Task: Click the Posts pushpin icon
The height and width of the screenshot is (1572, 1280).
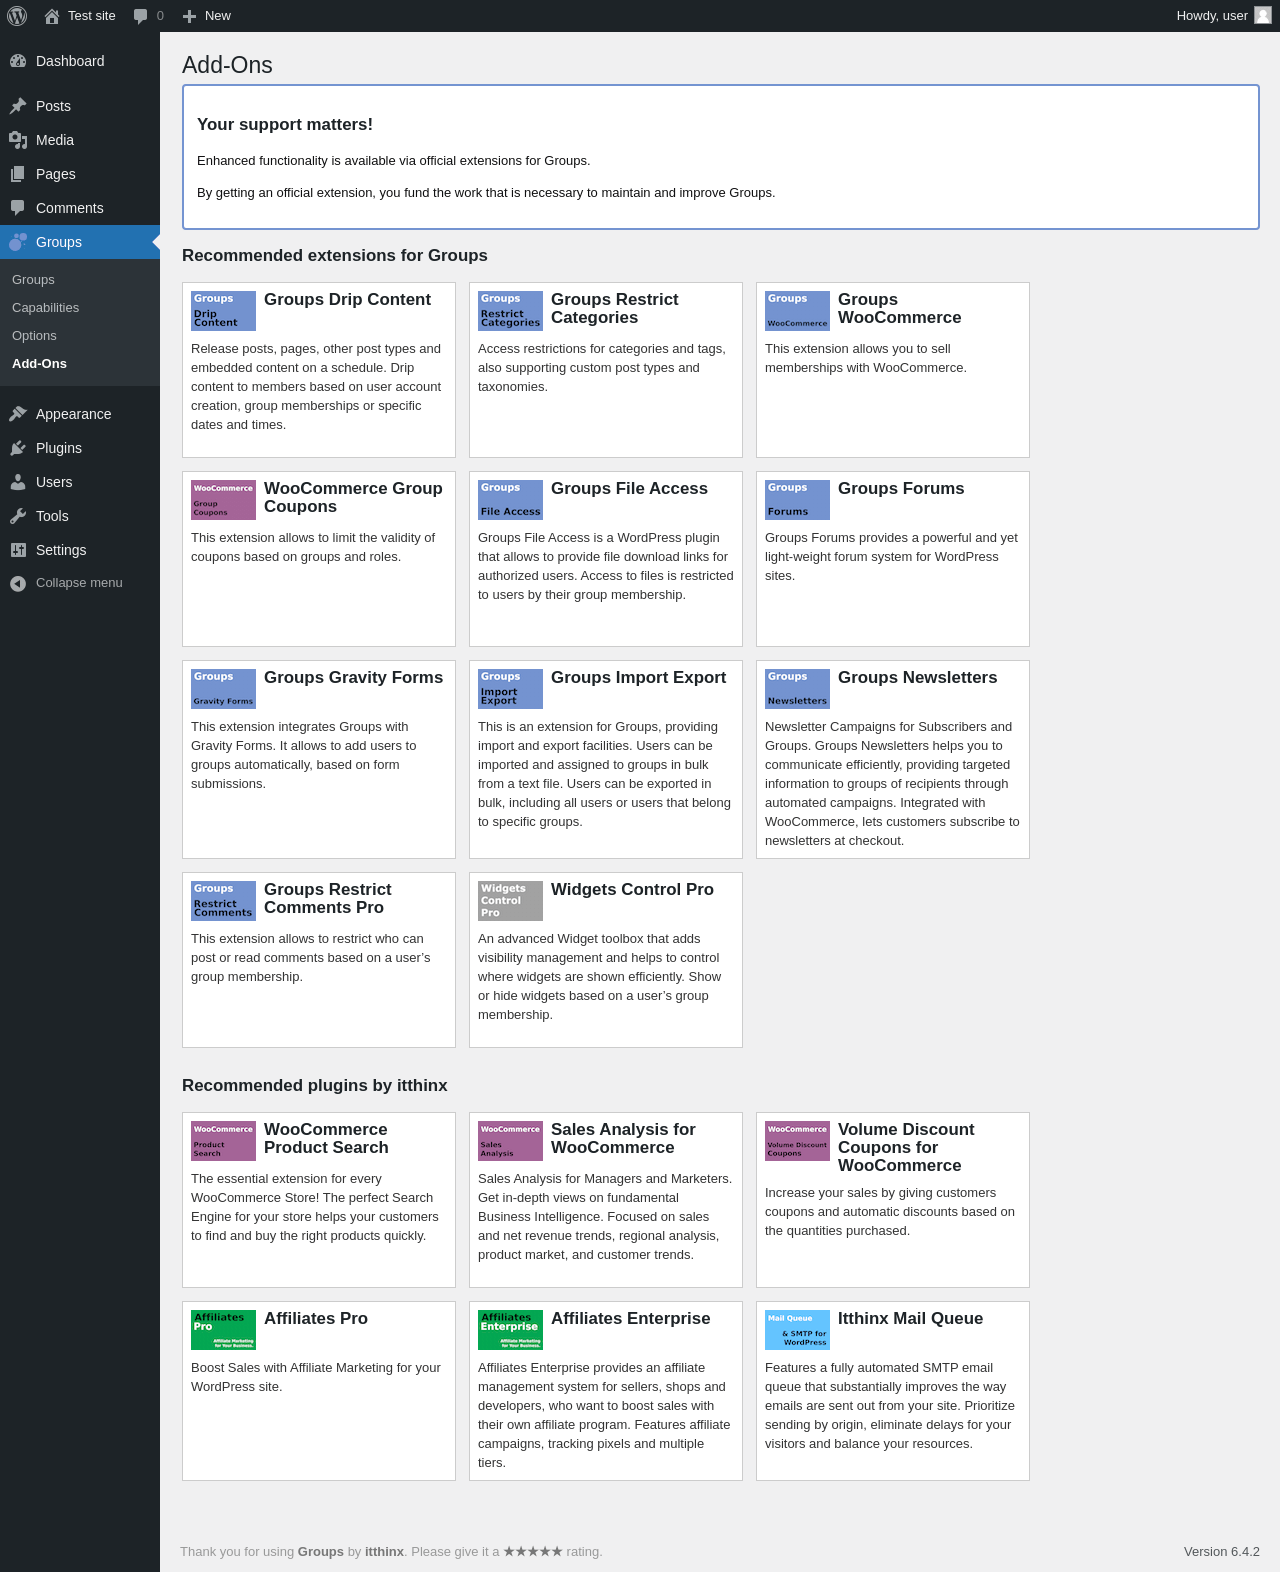Action: tap(18, 106)
